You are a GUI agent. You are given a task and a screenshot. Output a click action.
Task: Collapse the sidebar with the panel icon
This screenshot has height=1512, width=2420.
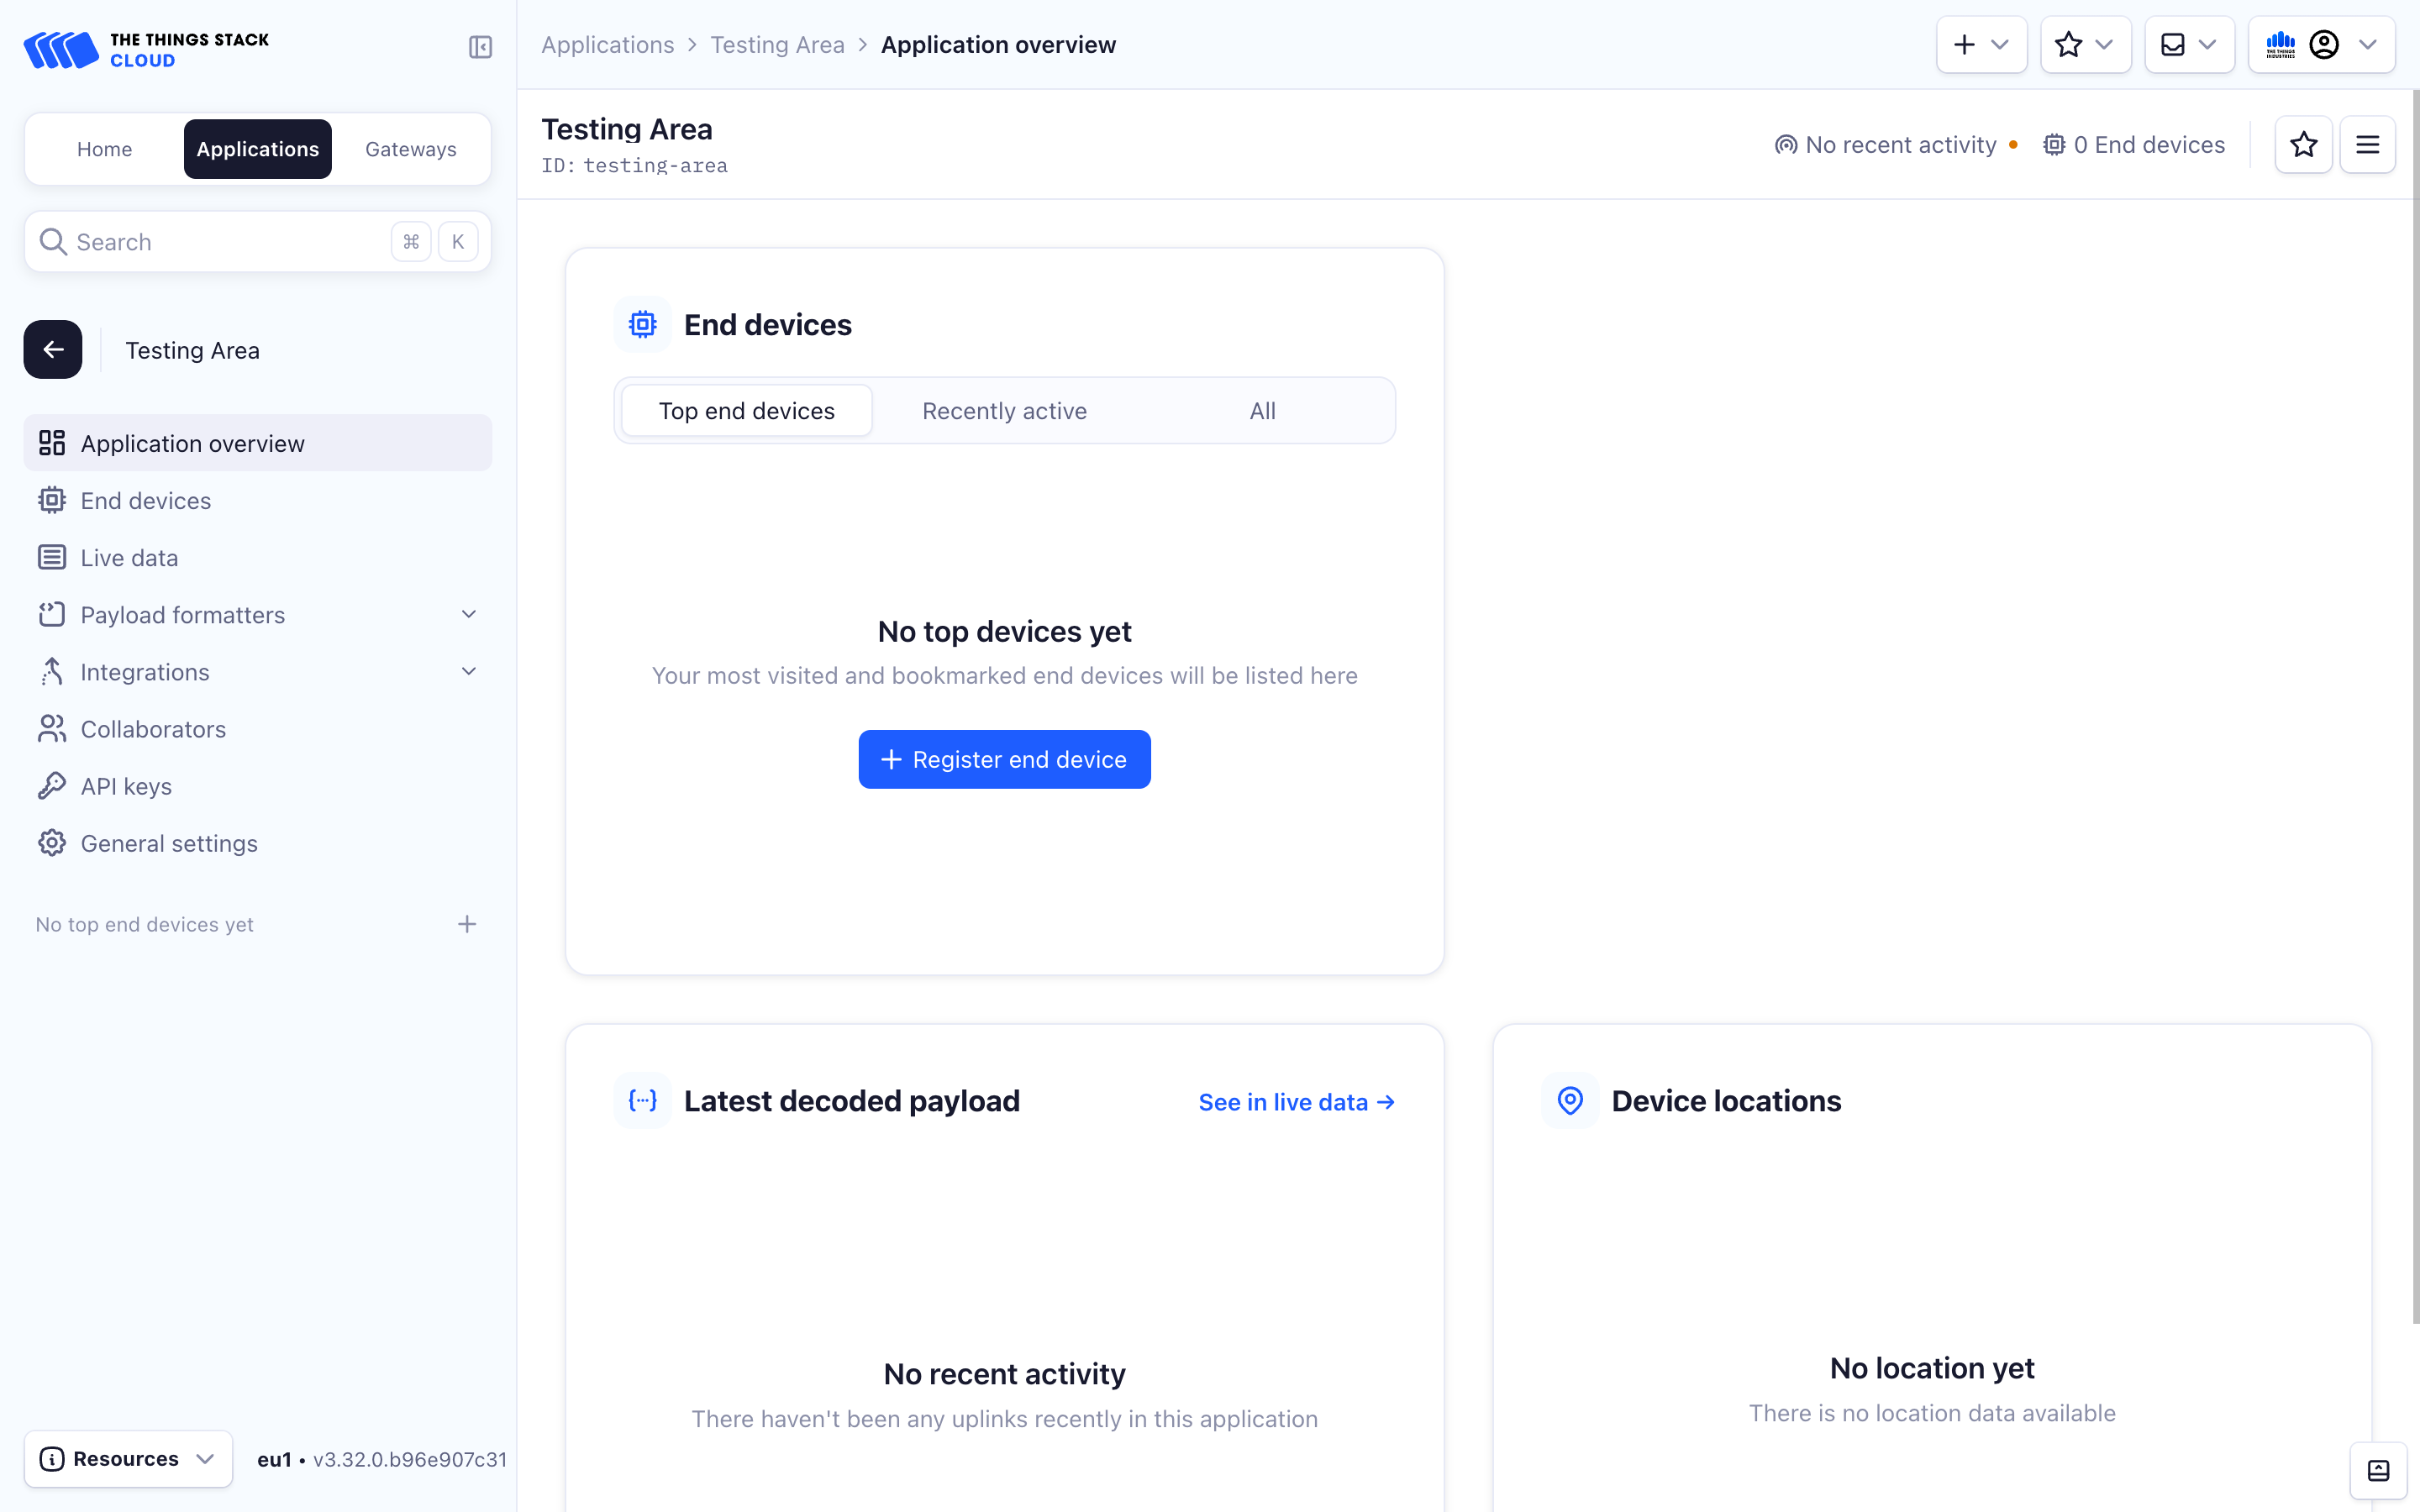[x=480, y=46]
